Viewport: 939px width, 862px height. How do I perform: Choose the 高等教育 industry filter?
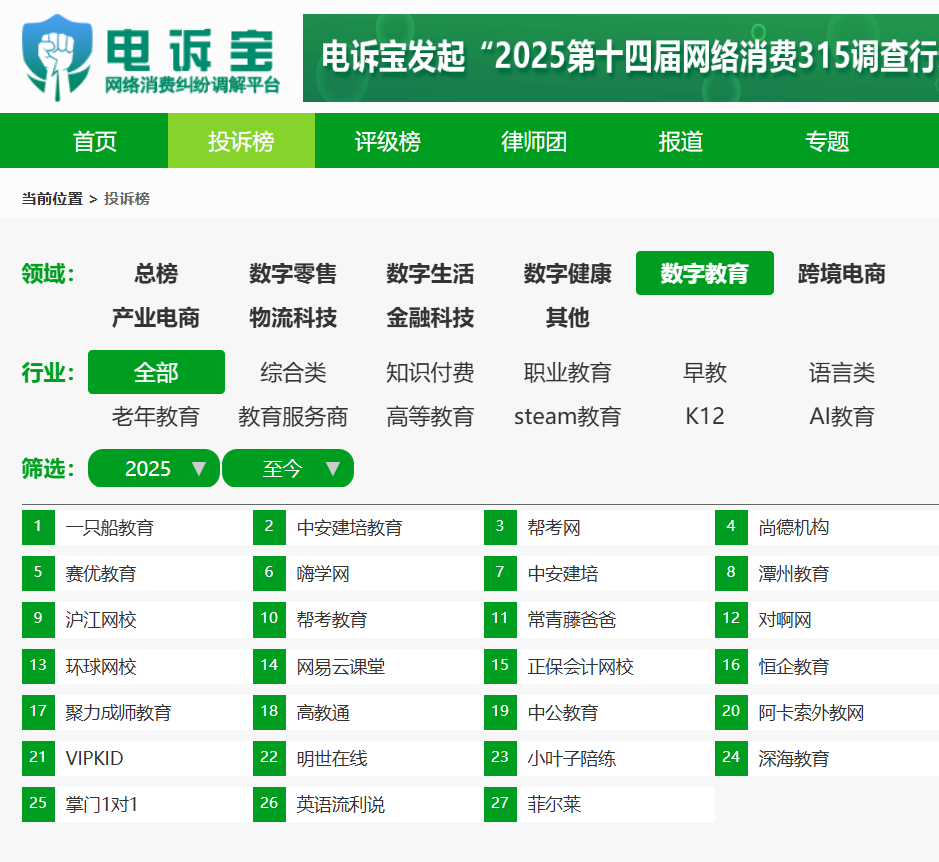click(x=431, y=416)
